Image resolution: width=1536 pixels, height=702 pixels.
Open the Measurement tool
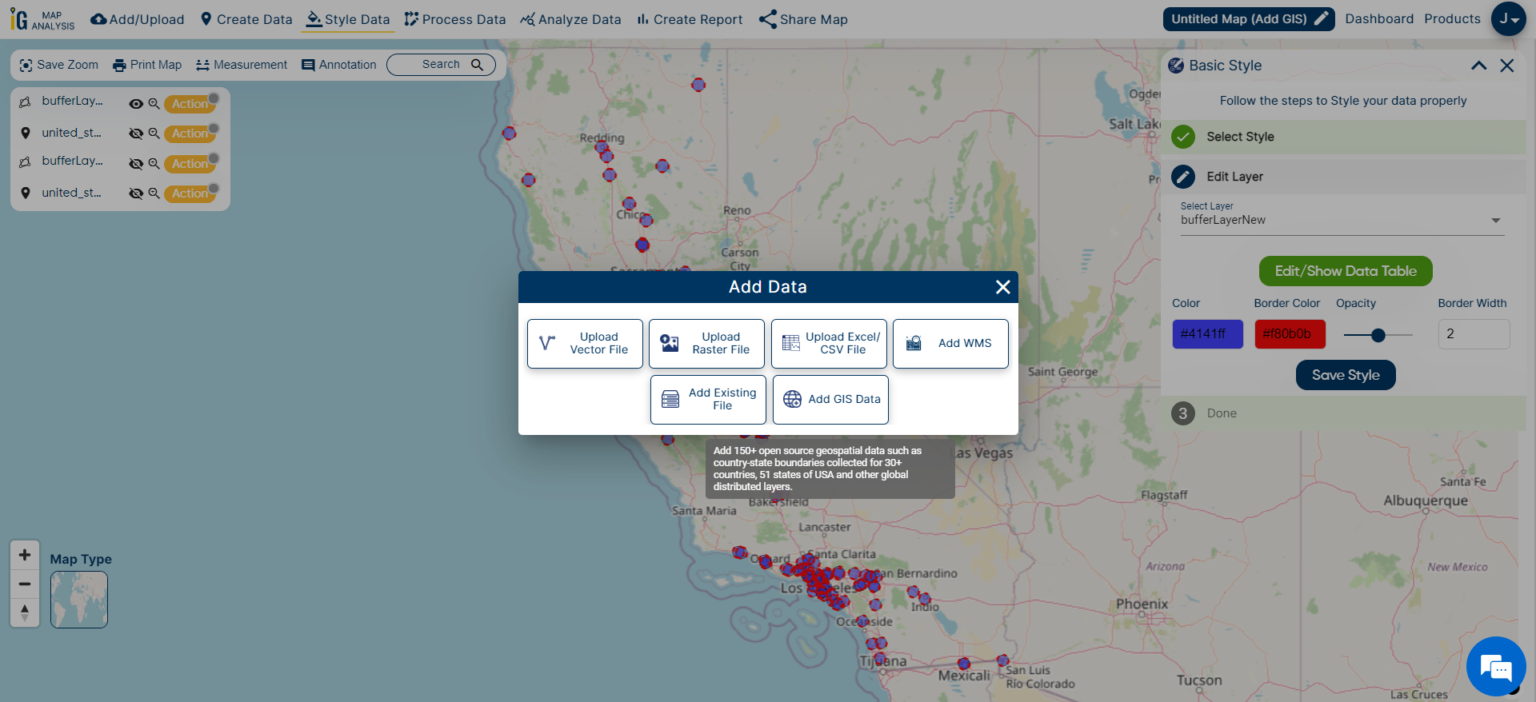[240, 64]
